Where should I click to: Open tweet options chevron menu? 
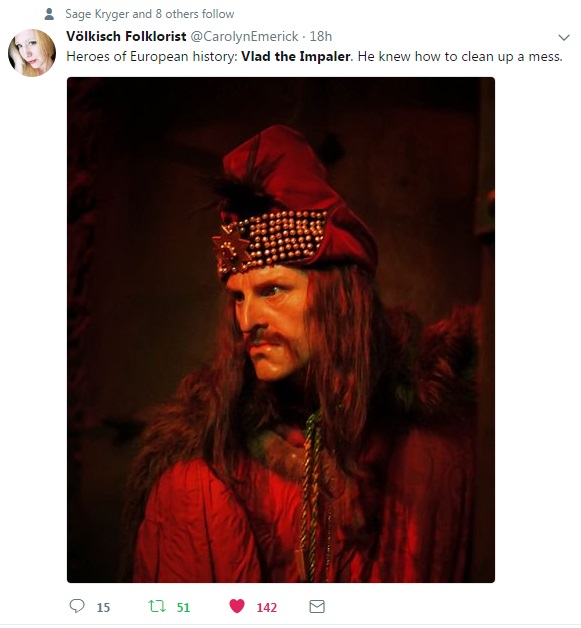point(564,38)
